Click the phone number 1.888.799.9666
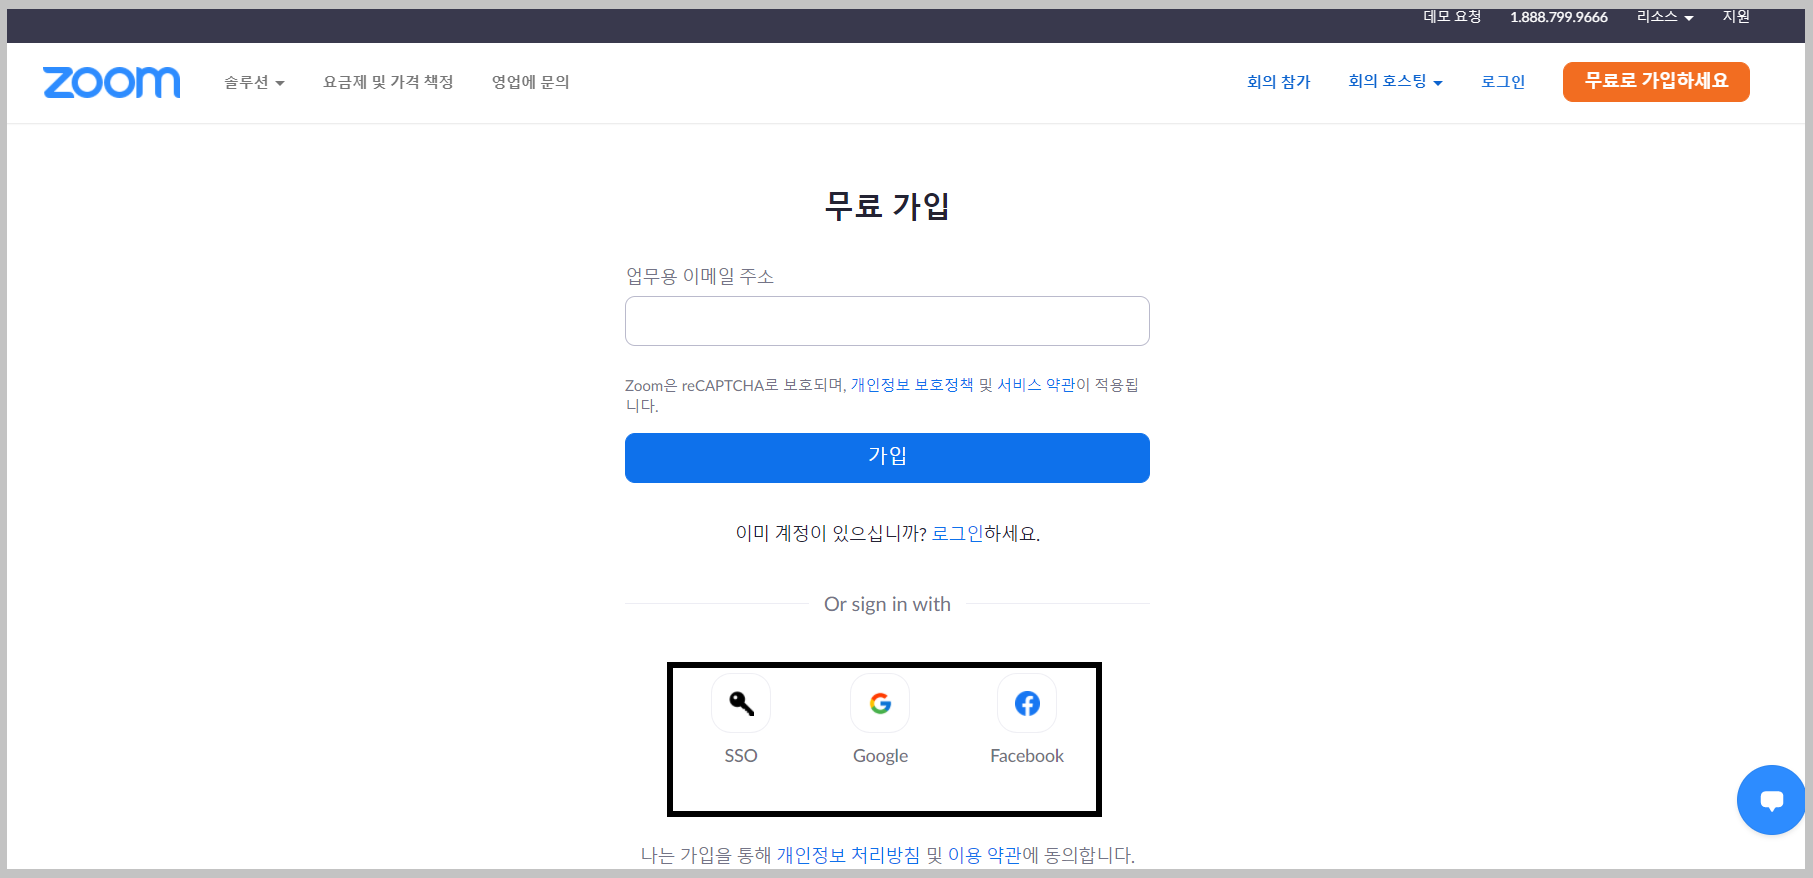This screenshot has height=878, width=1813. tap(1559, 17)
